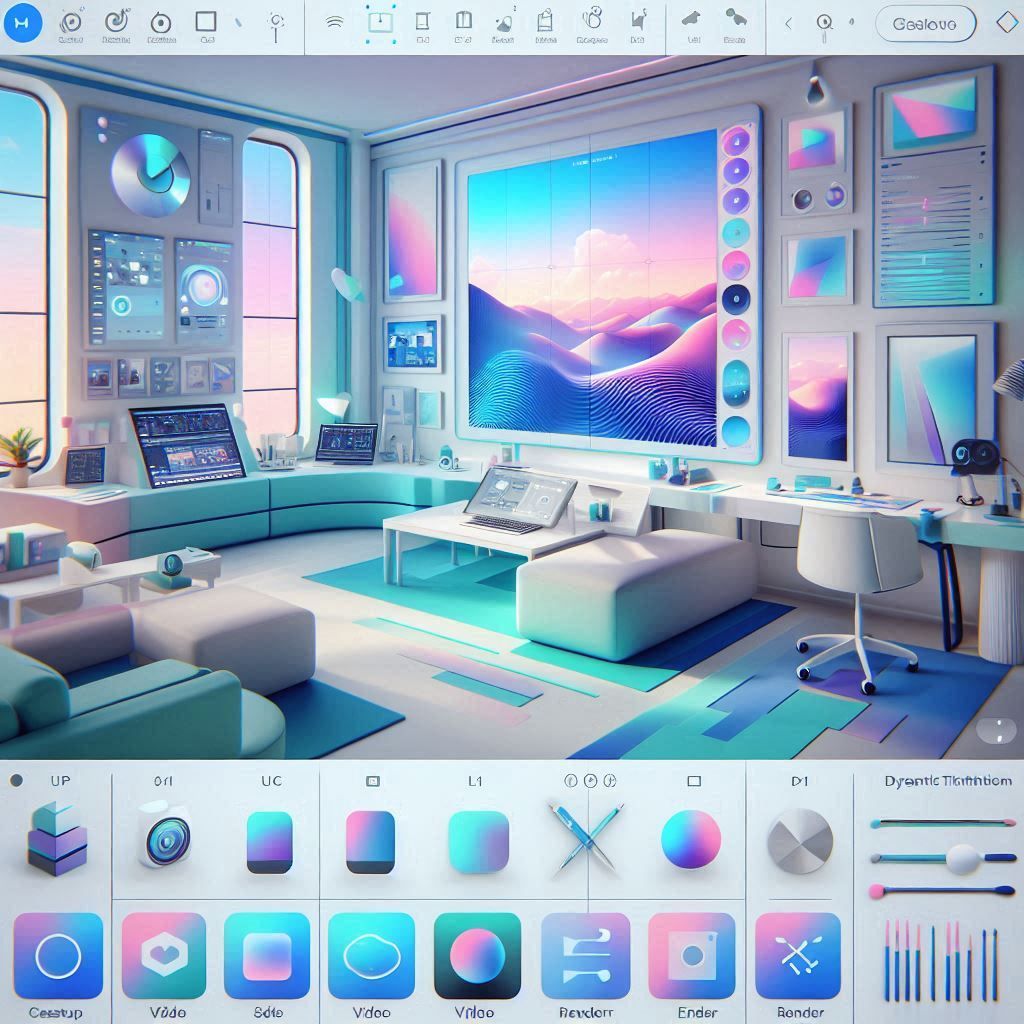
Task: Pick the pink-blue gradient sphere swatch
Action: pos(691,840)
